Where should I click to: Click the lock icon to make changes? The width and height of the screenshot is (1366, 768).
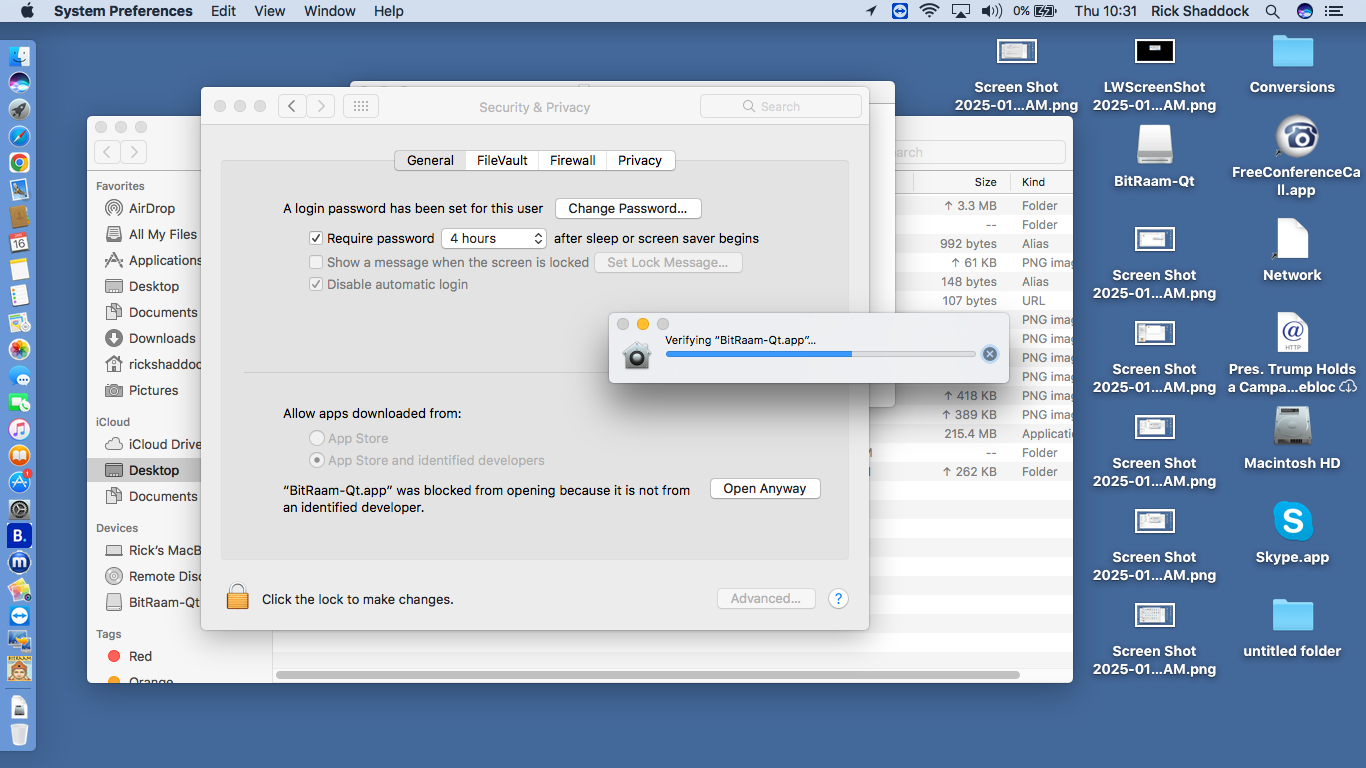click(237, 597)
